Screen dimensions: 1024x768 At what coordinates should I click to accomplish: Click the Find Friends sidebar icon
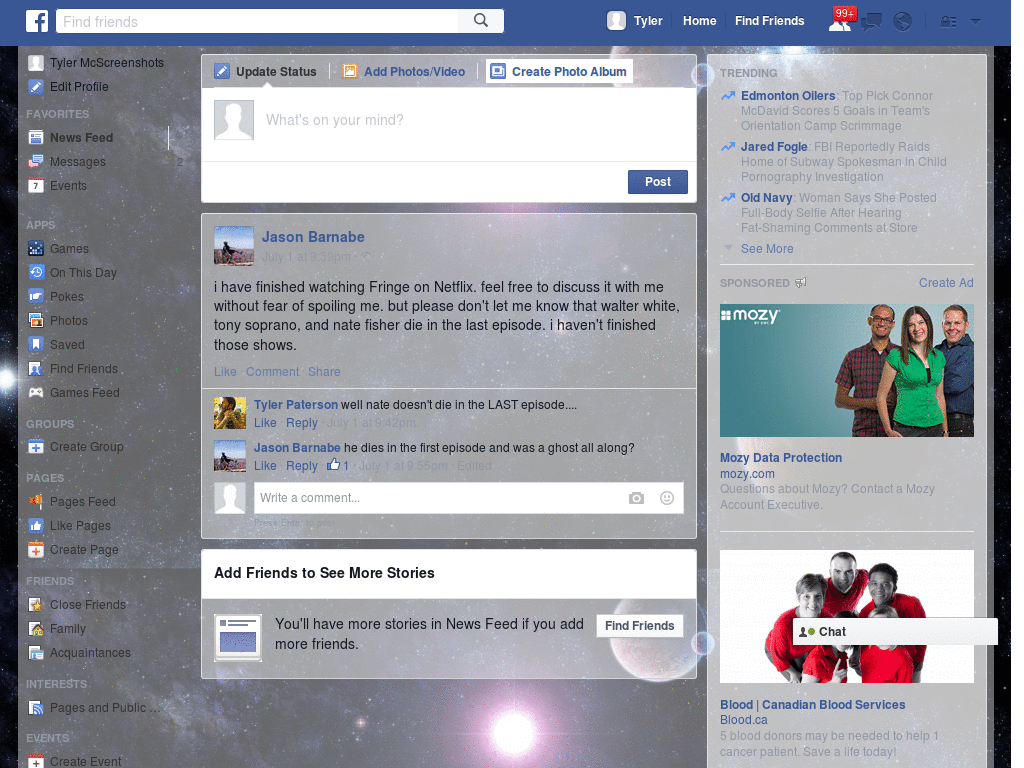[x=36, y=368]
